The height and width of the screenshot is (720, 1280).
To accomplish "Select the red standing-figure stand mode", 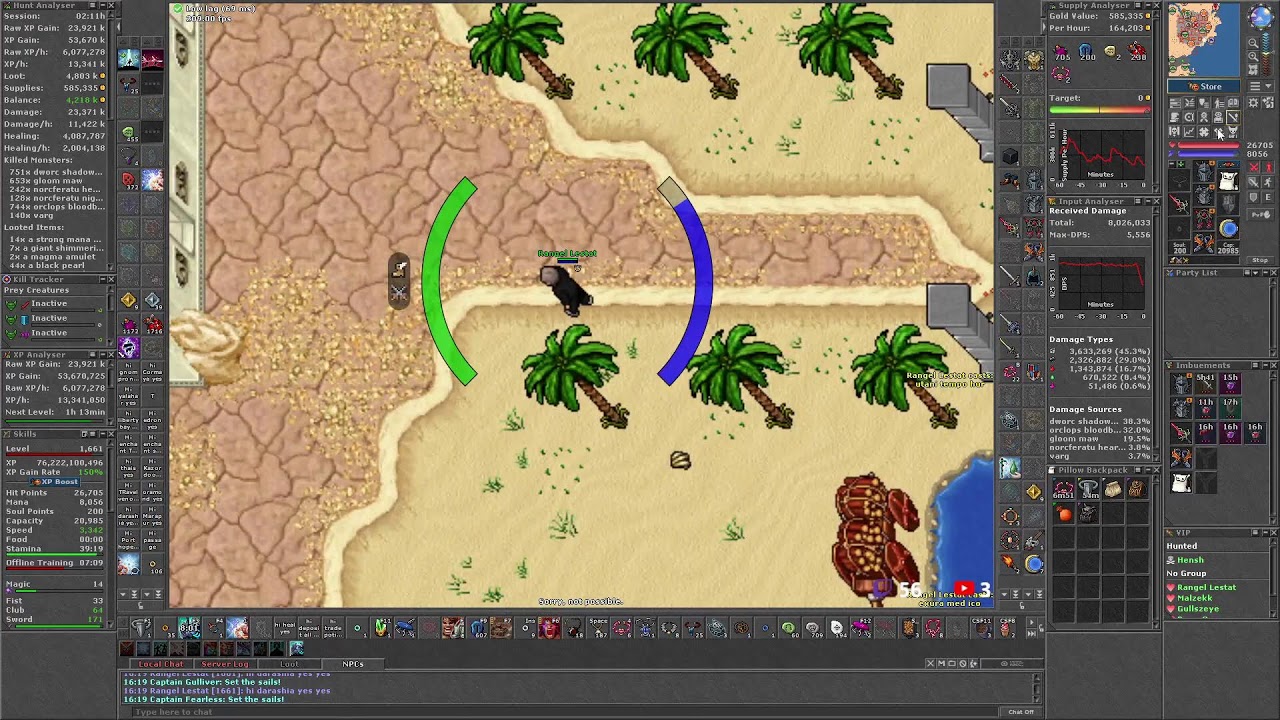I will 1268,167.
